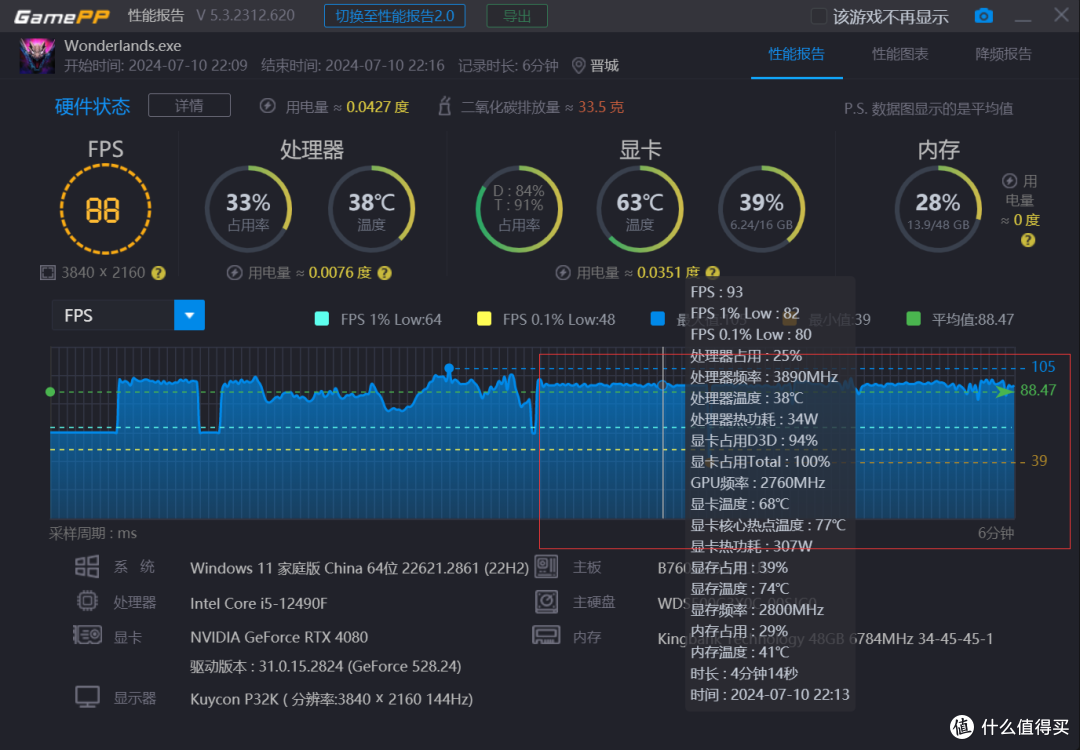This screenshot has width=1080, height=750.
Task: Click help icon next to 3840 x 2160
Action: pyautogui.click(x=158, y=273)
